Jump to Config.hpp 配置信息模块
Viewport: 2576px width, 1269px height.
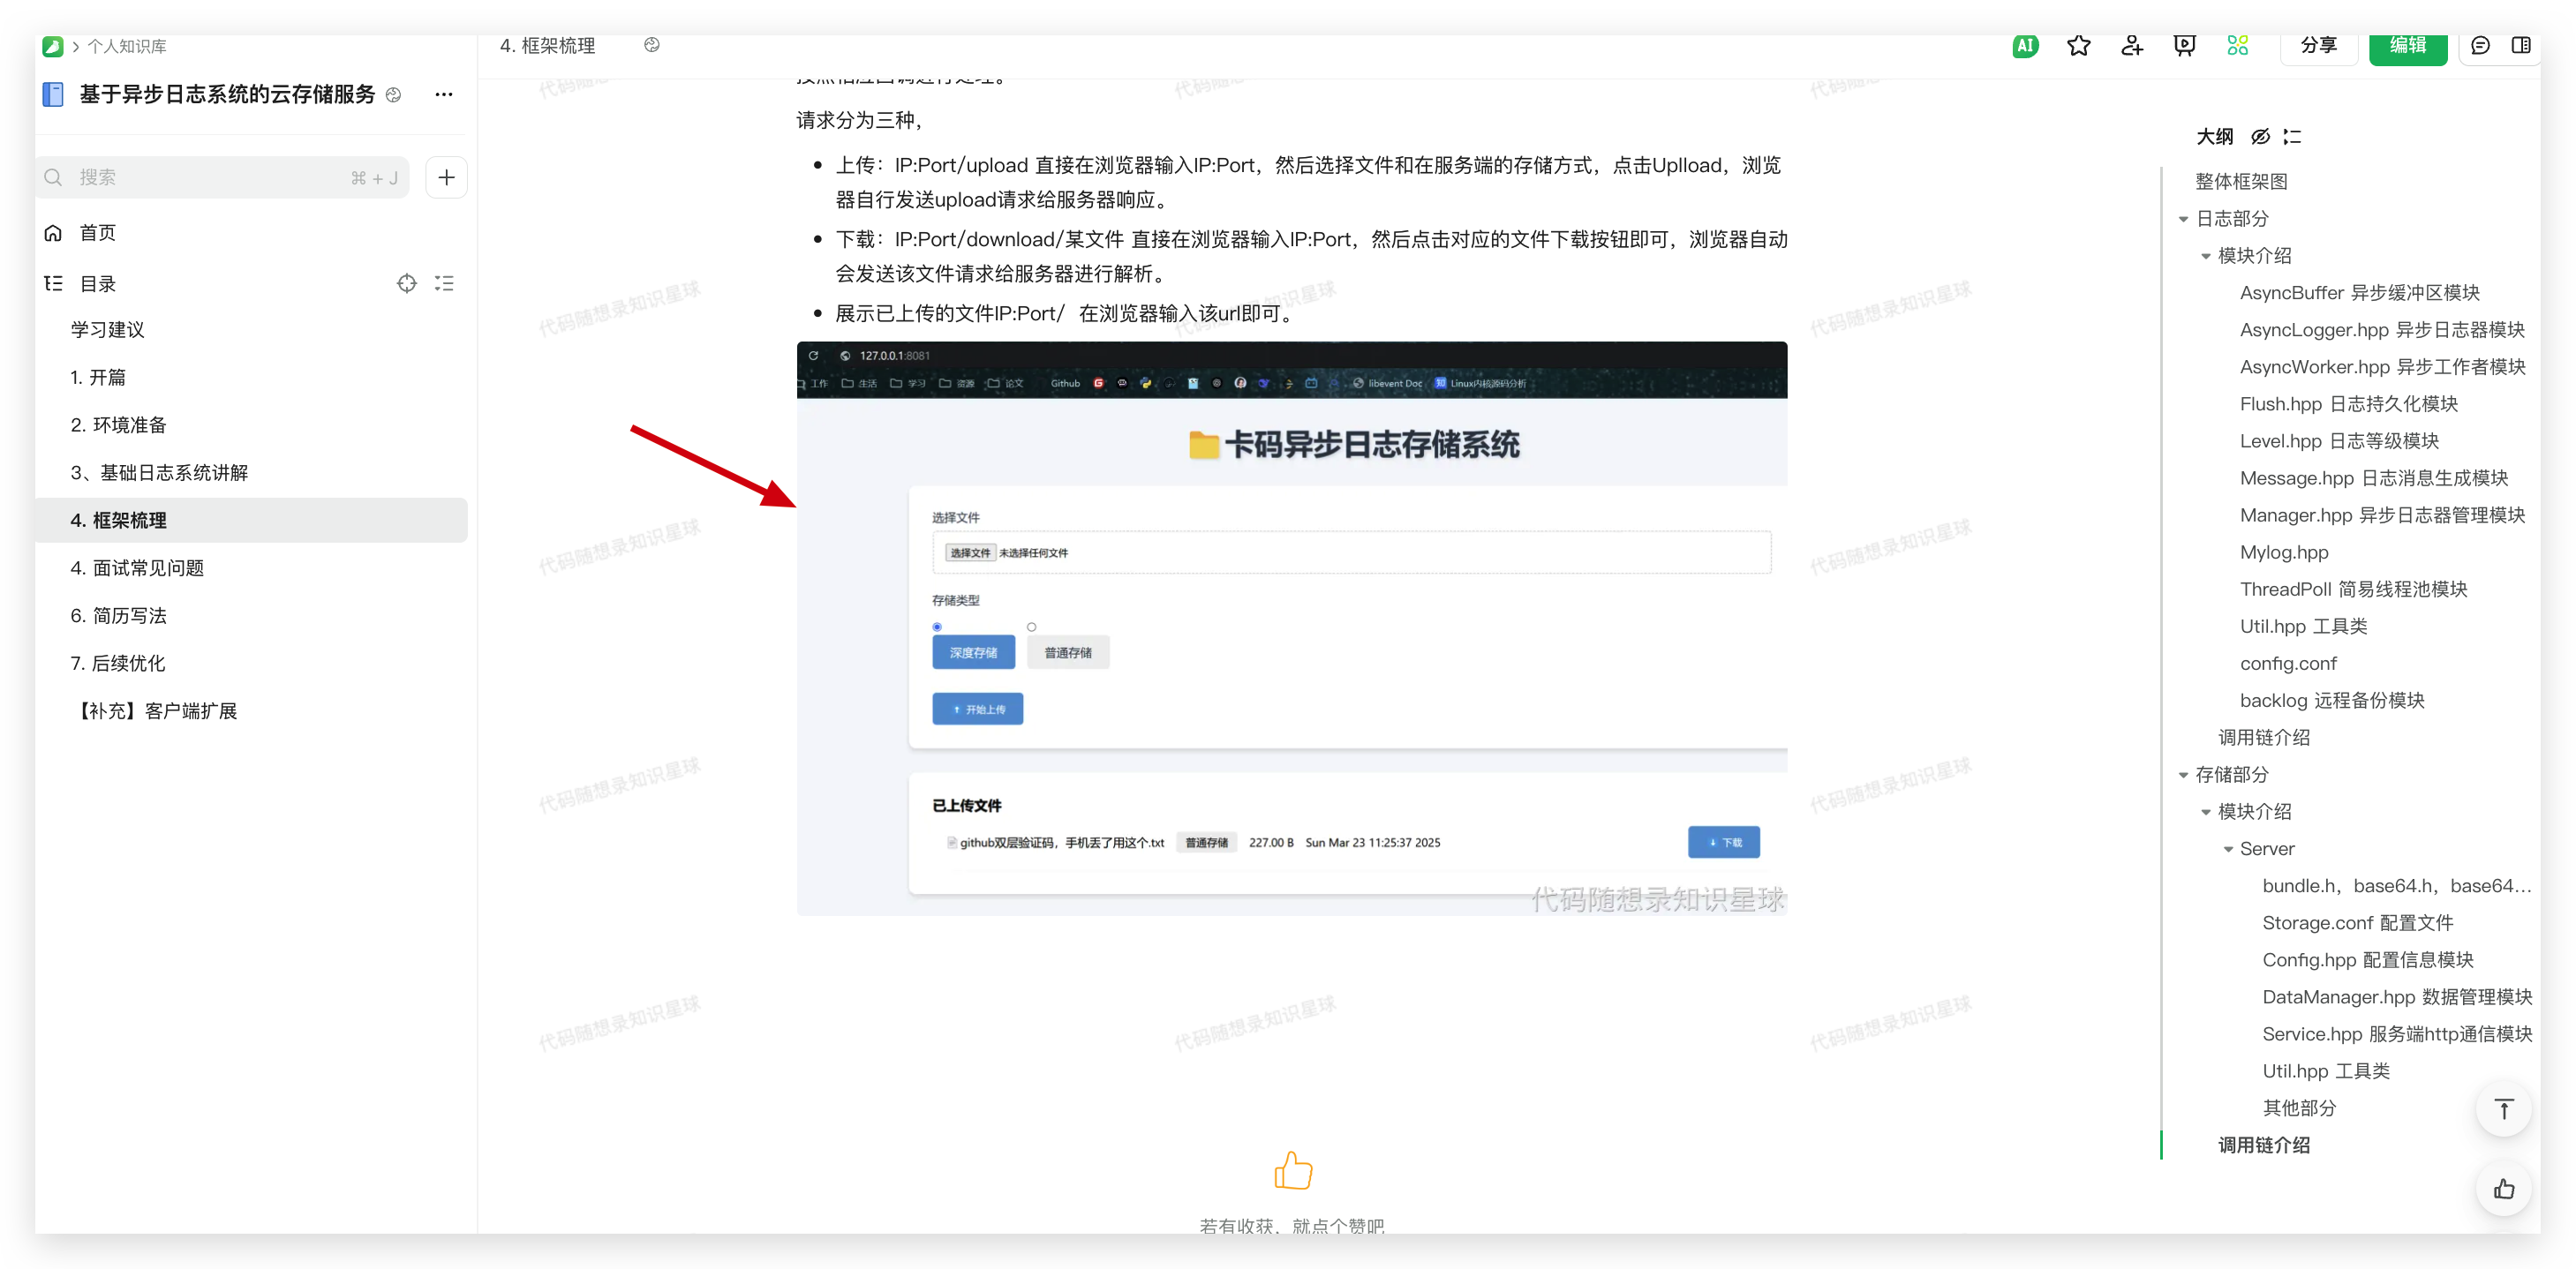pyautogui.click(x=2367, y=959)
